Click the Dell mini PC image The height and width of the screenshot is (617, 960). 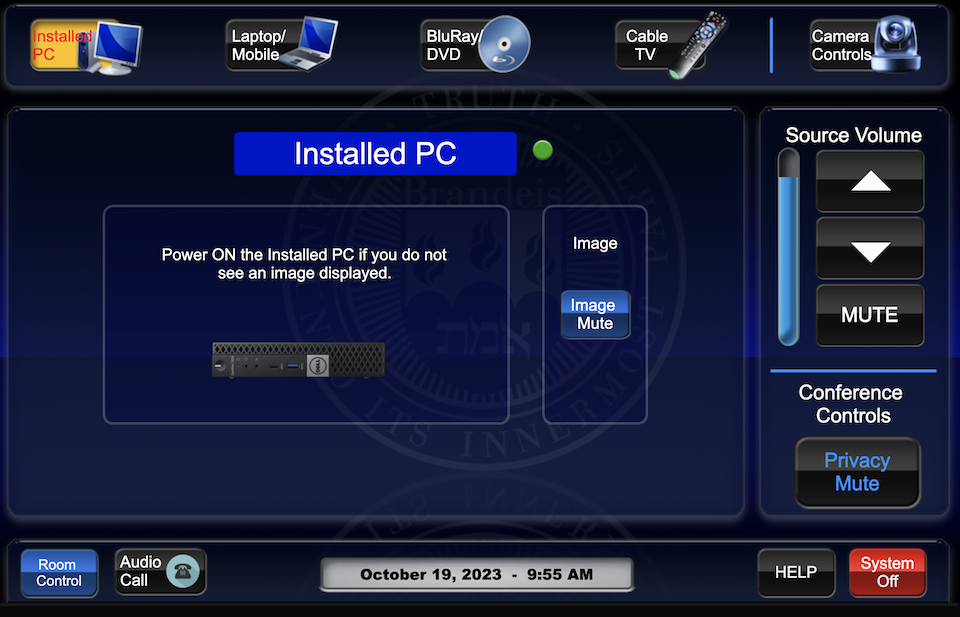click(x=298, y=359)
